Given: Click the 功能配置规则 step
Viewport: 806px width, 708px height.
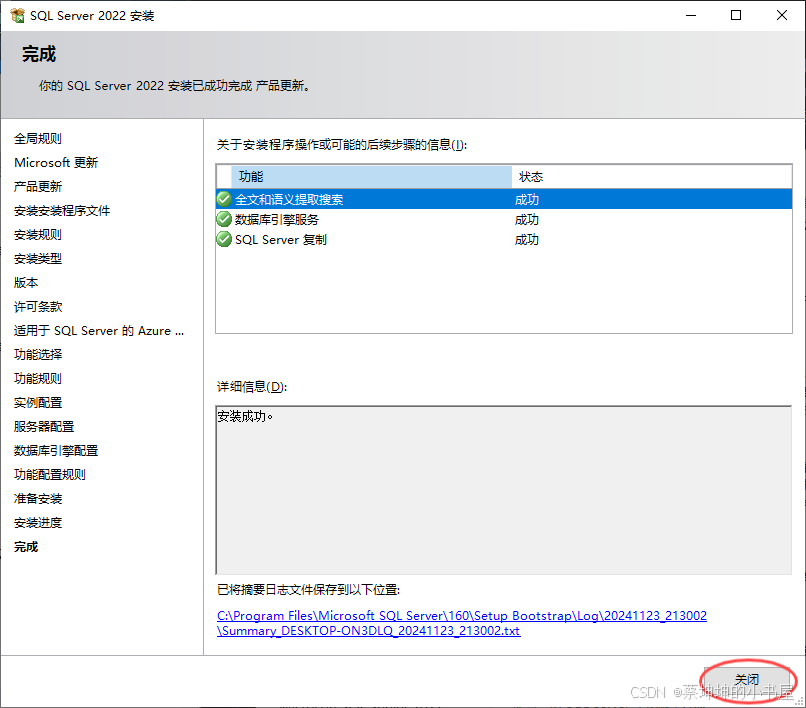Looking at the screenshot, I should 49,475.
